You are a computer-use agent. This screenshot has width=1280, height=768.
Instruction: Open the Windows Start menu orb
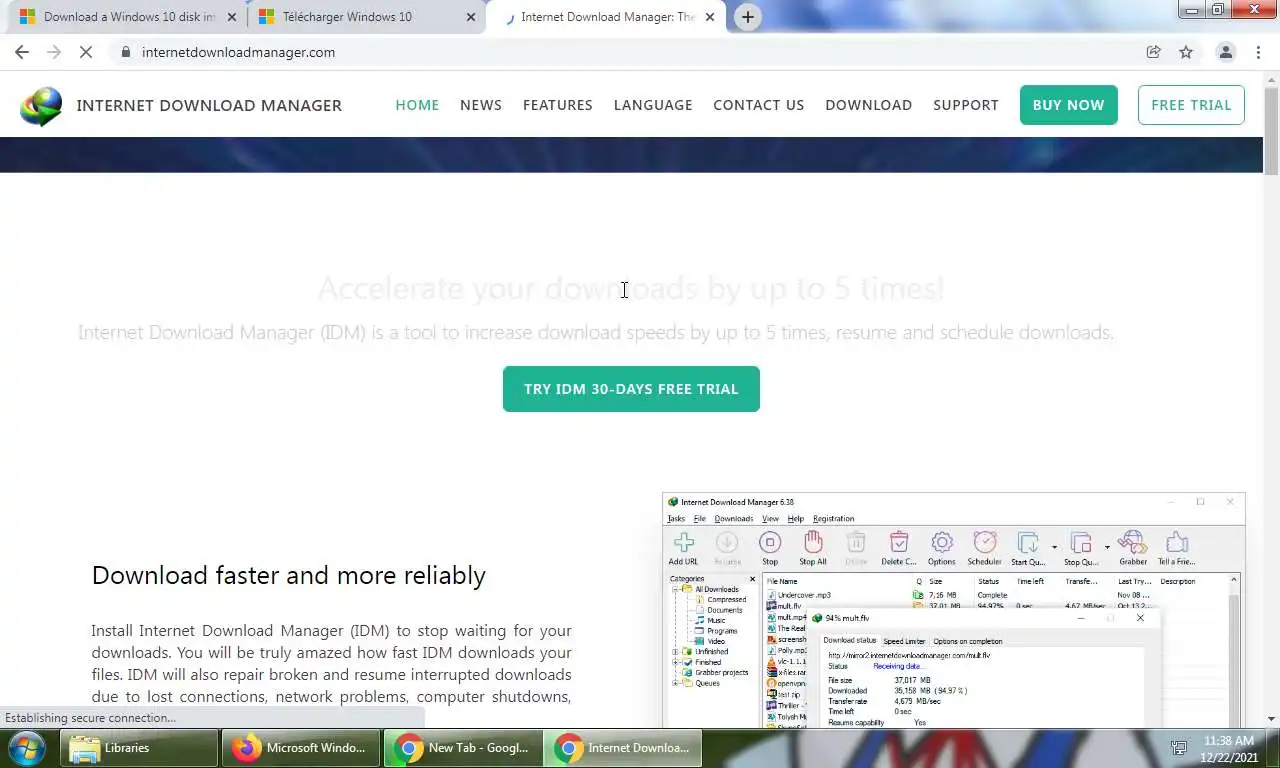tap(25, 748)
